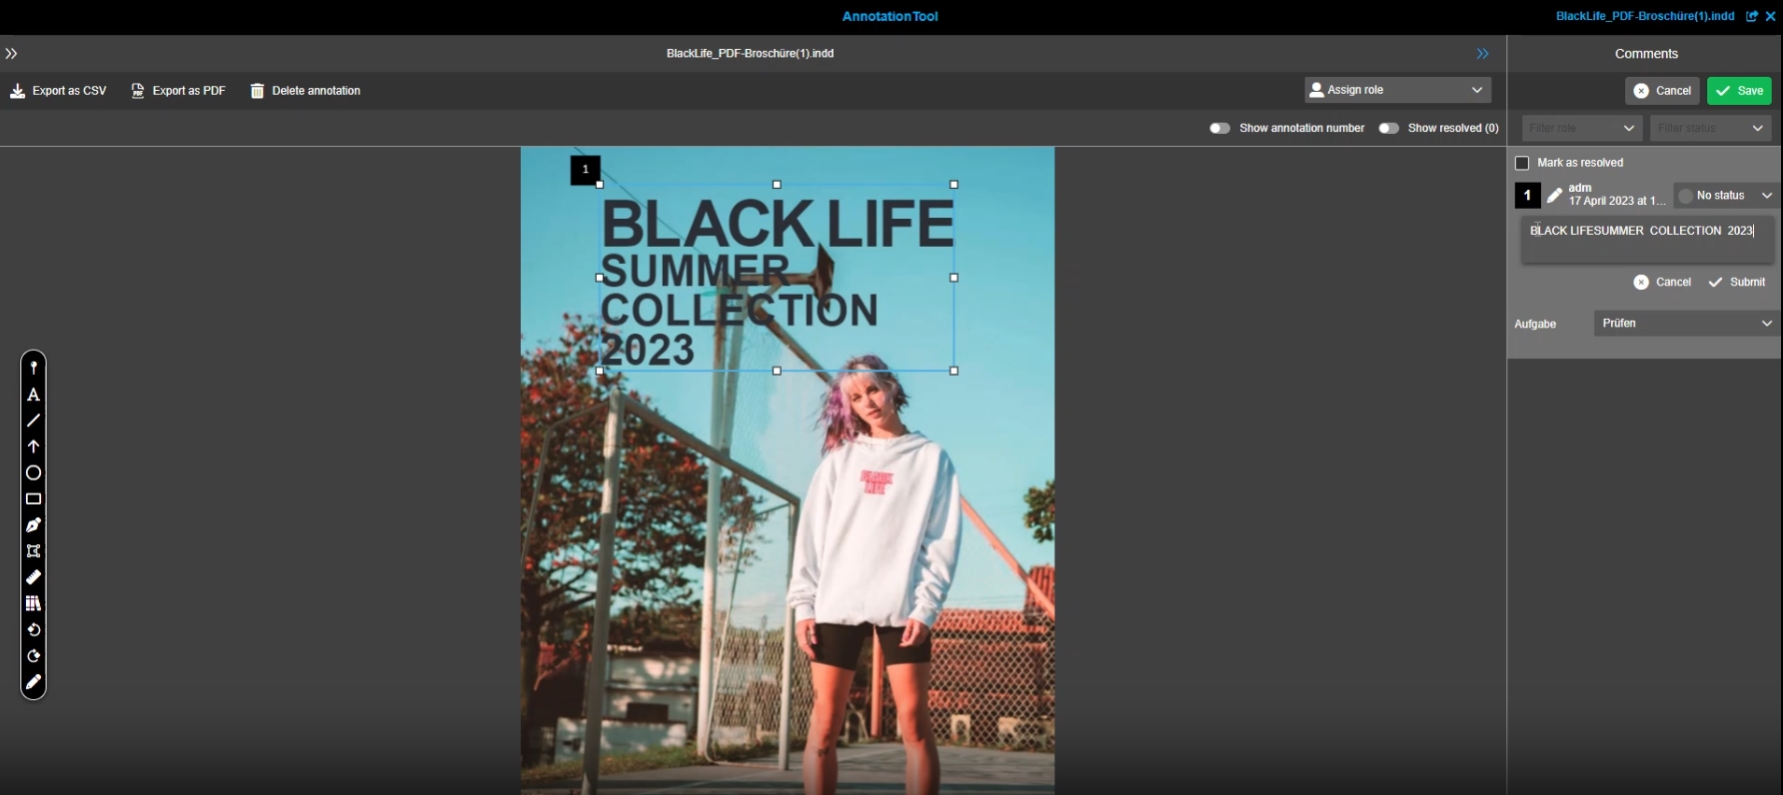Select the pin marker tool

point(33,368)
